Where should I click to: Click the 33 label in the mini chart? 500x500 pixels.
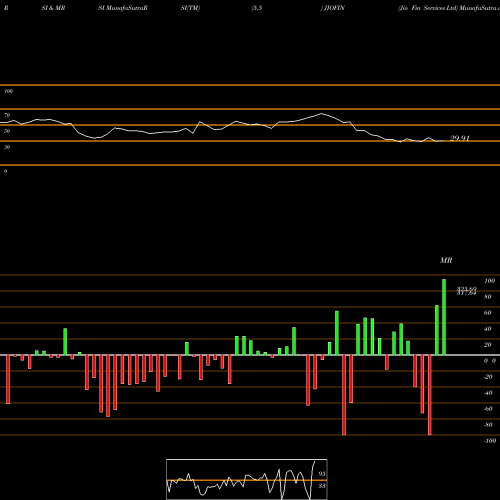coord(322,486)
